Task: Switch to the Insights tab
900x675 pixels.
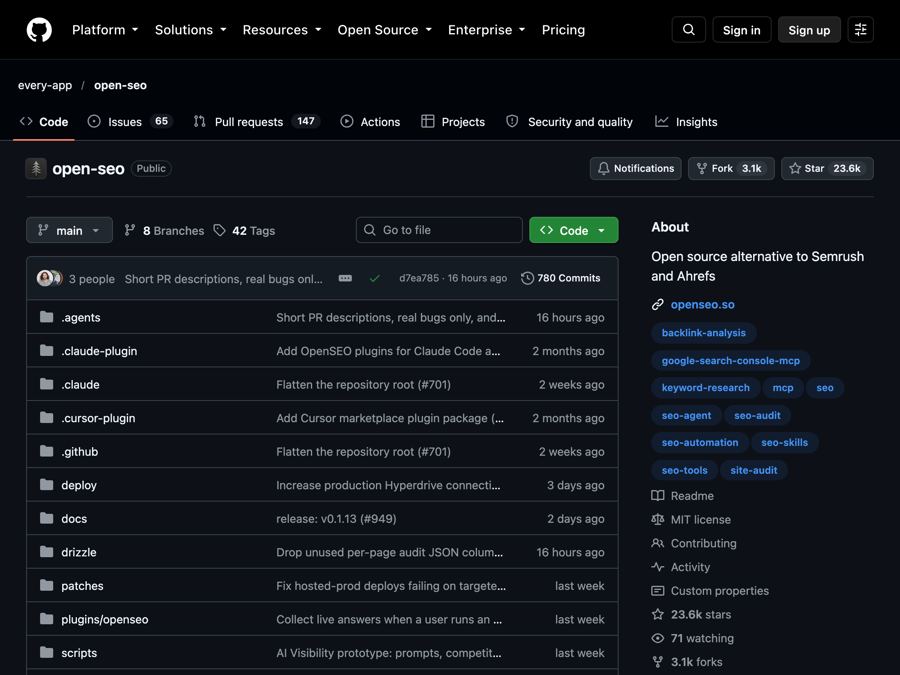Action: (x=686, y=122)
